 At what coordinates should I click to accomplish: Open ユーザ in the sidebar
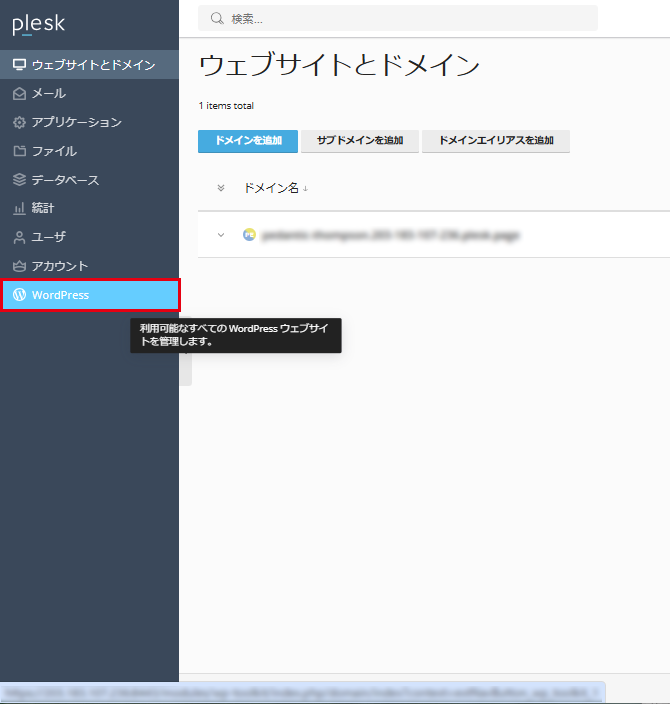[x=89, y=237]
